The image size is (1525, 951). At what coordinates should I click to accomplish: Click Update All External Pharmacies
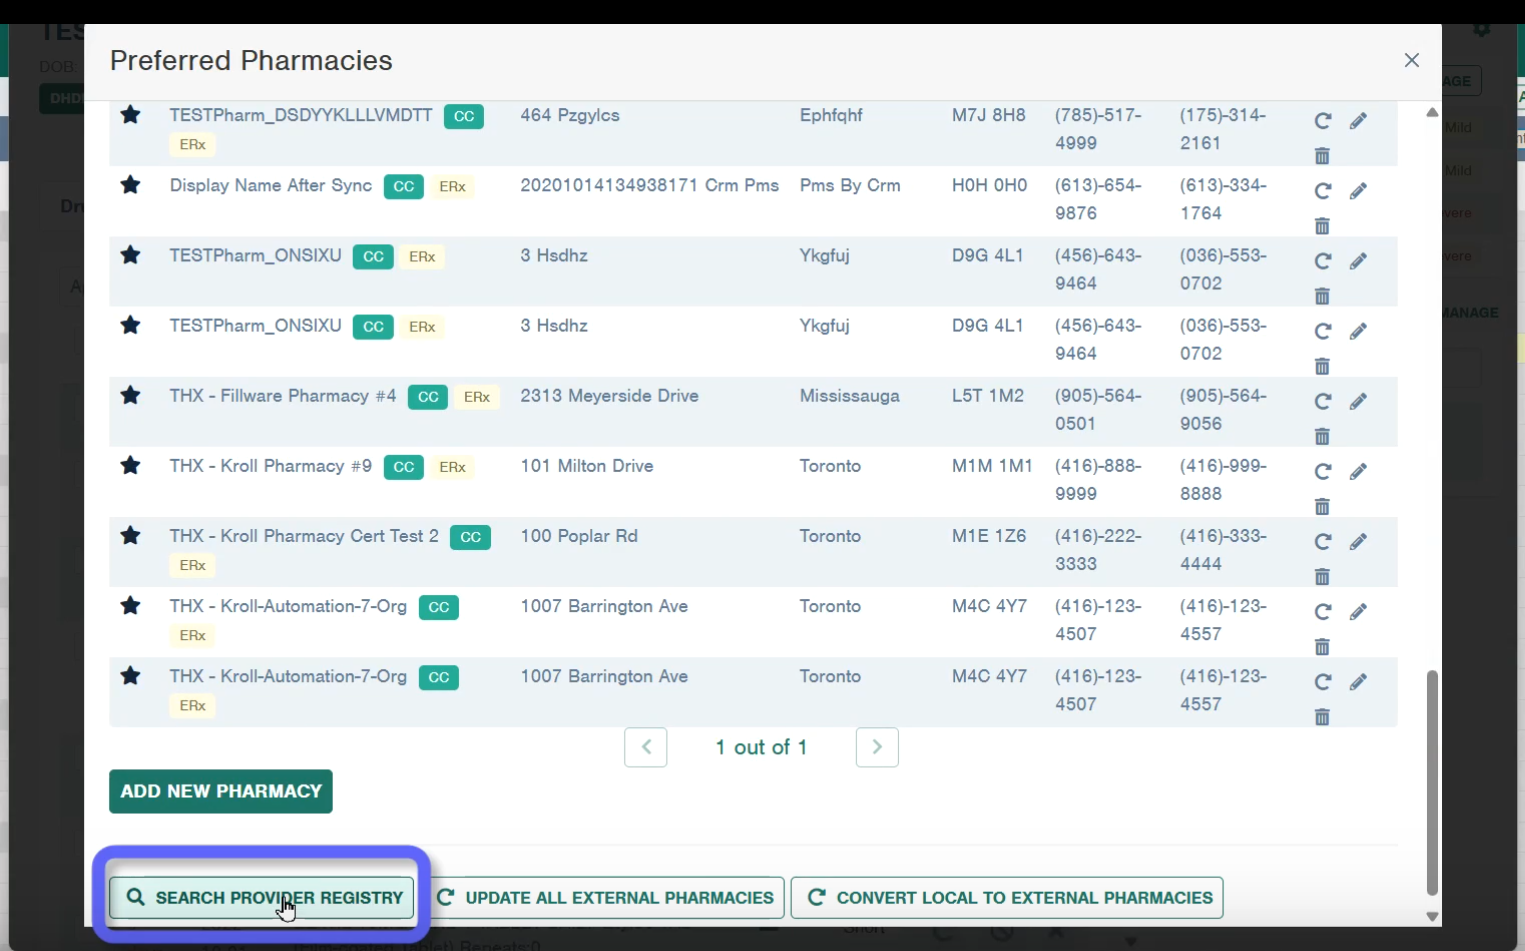[606, 898]
